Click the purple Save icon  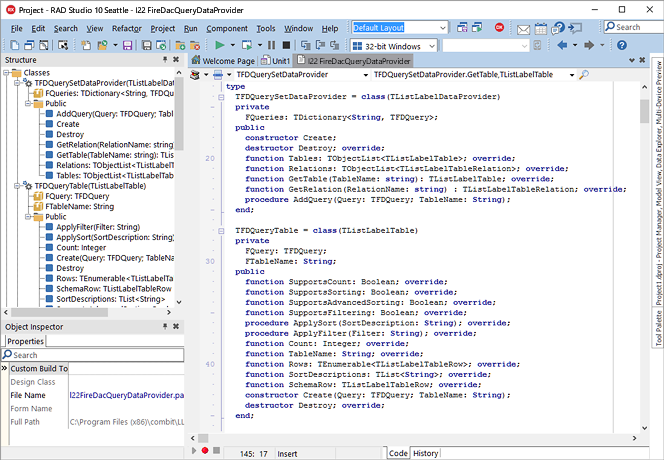point(127,45)
